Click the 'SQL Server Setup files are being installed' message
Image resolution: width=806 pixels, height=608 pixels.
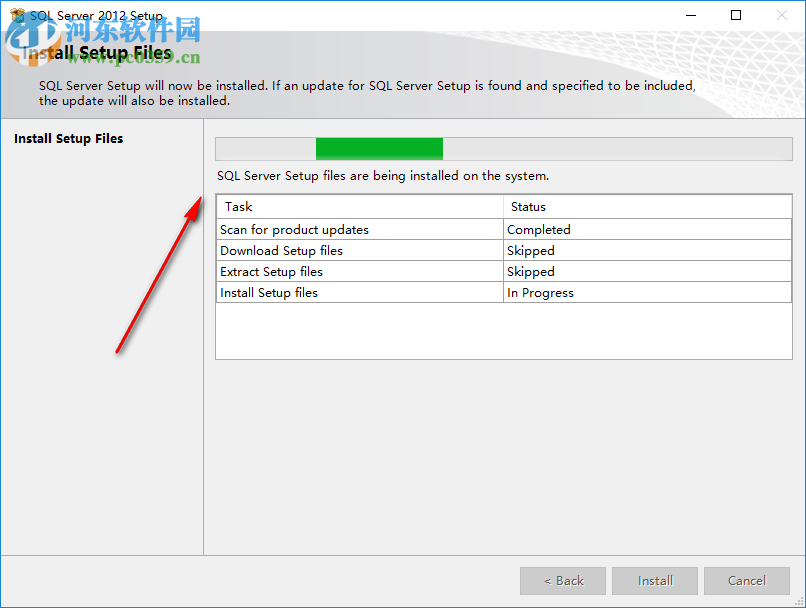(x=383, y=176)
